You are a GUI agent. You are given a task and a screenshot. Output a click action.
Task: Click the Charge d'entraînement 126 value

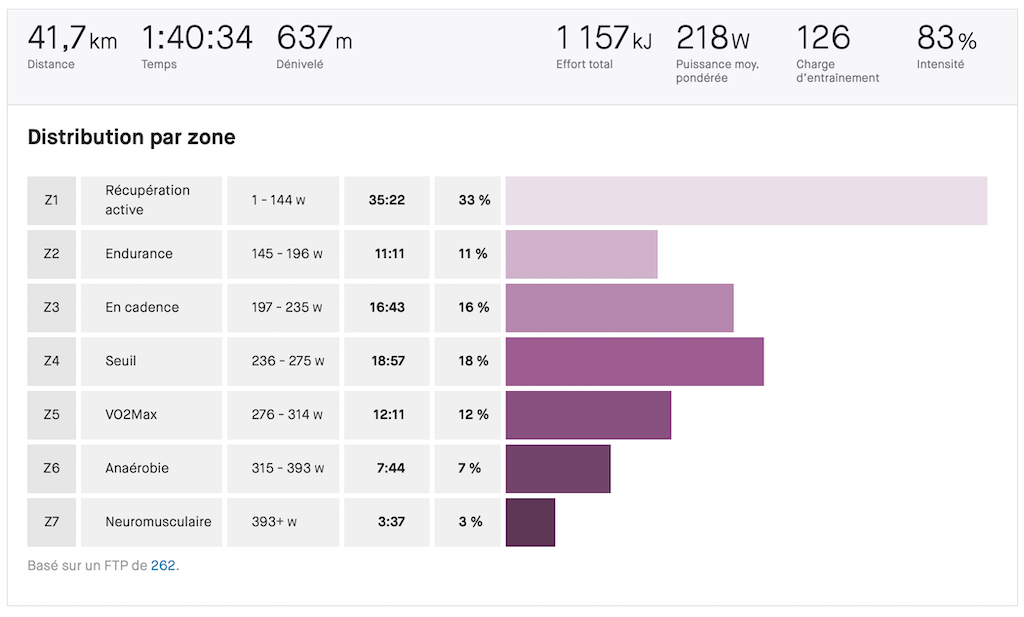tap(823, 39)
